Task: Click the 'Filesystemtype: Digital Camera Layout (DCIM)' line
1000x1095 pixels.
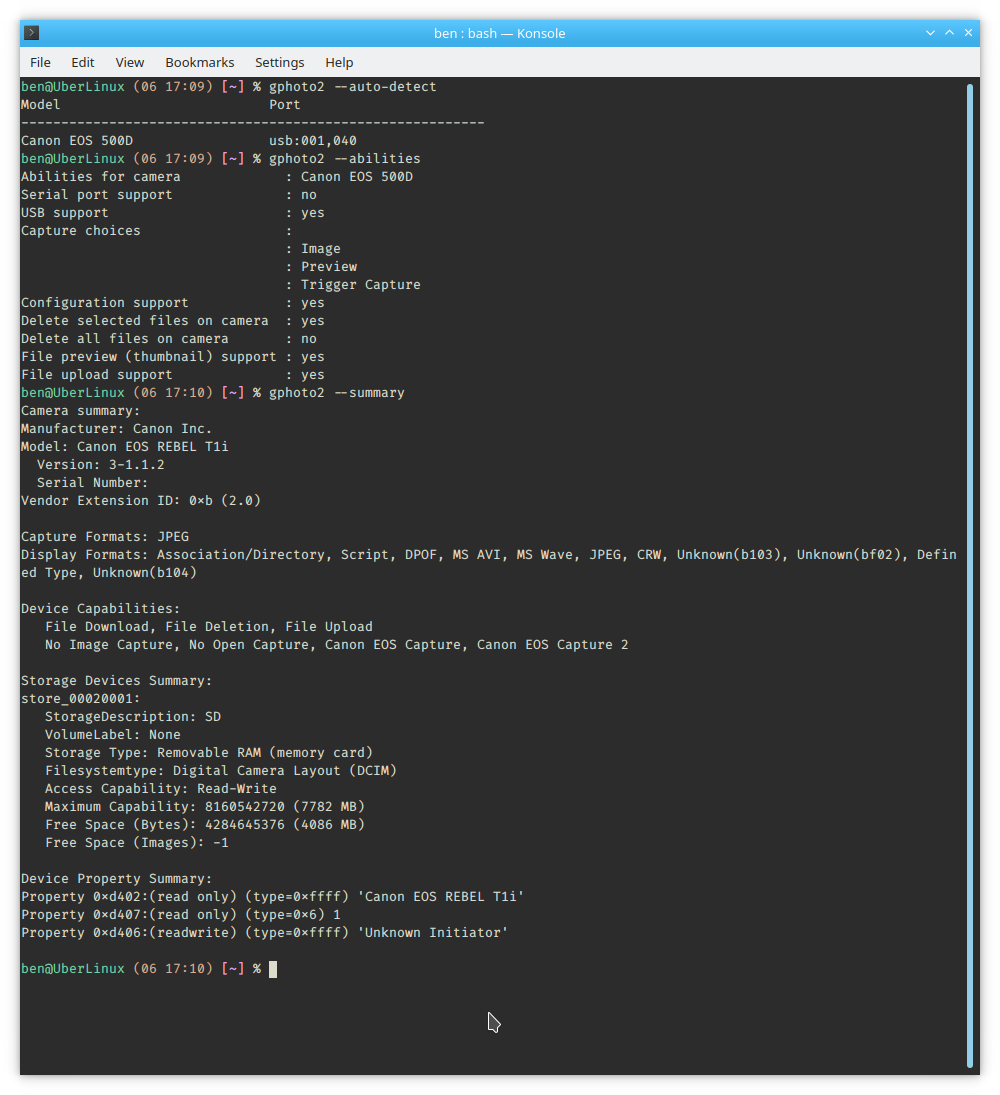Action: (221, 770)
